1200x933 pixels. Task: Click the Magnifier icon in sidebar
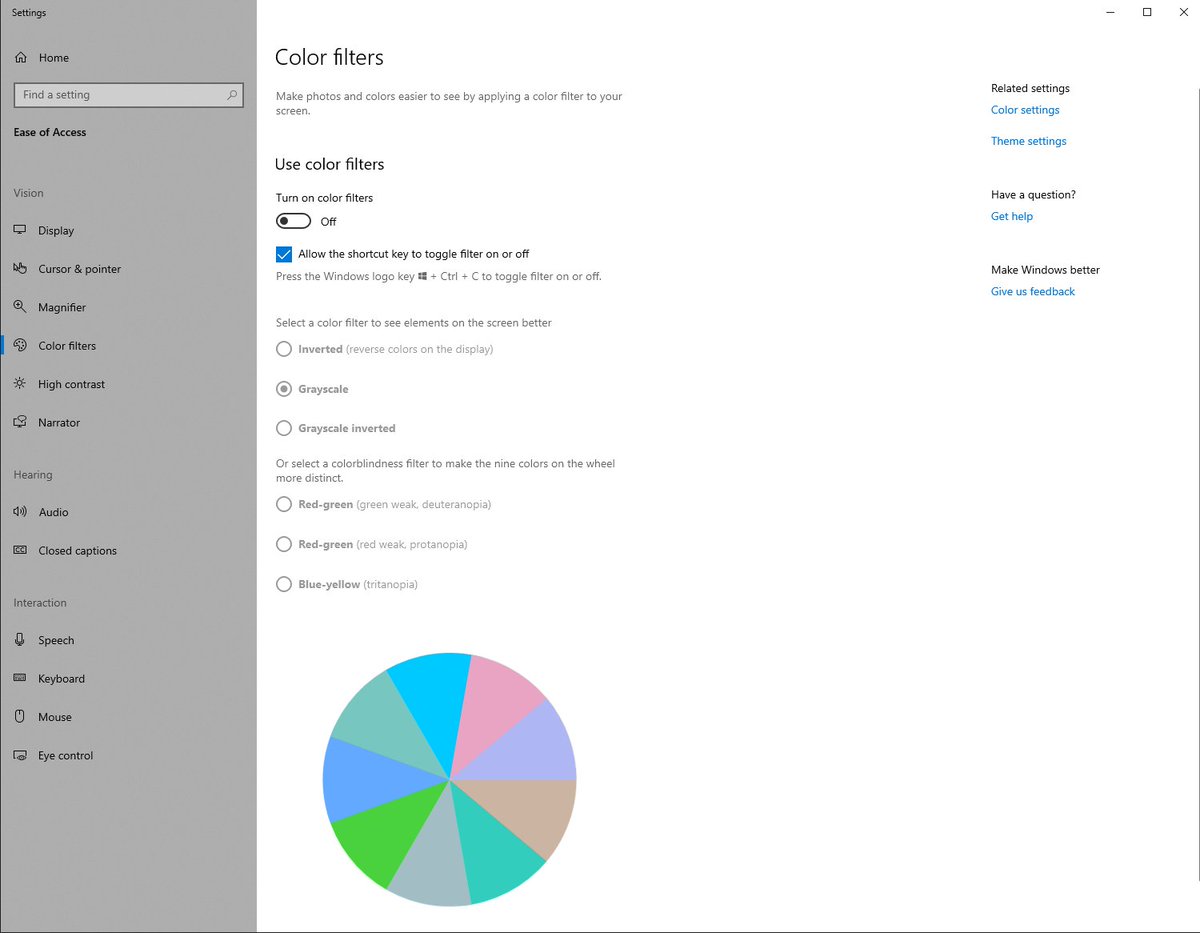[x=20, y=307]
